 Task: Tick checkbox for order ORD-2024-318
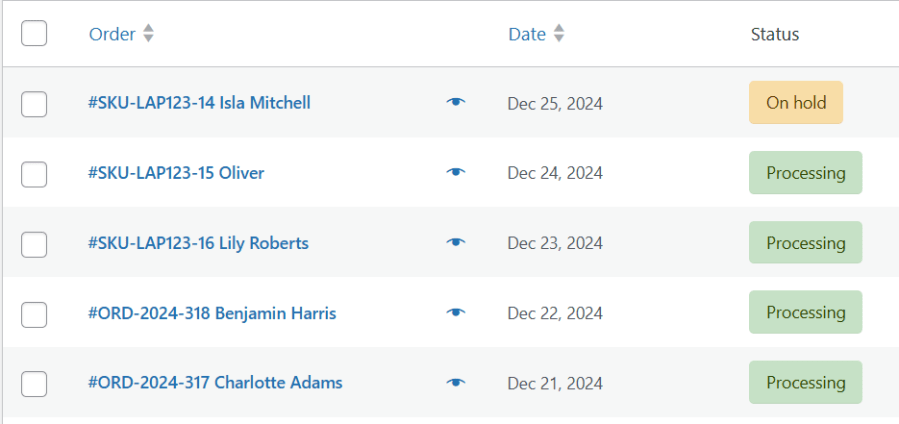click(34, 314)
